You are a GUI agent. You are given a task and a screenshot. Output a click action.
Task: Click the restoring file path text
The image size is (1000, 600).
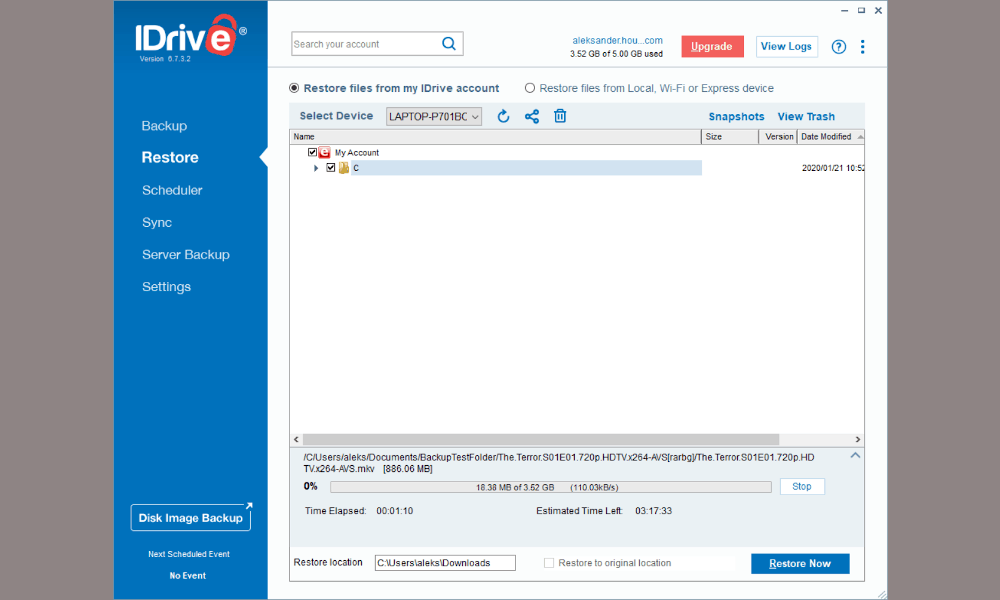tap(559, 463)
